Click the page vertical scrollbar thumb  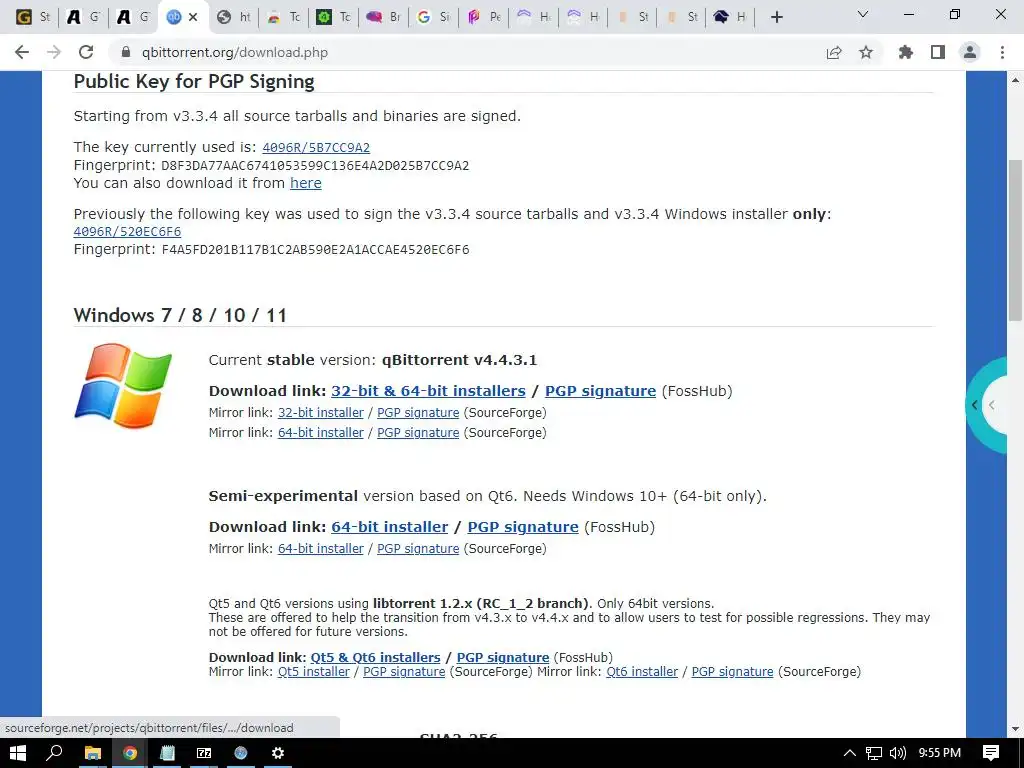tap(1015, 240)
